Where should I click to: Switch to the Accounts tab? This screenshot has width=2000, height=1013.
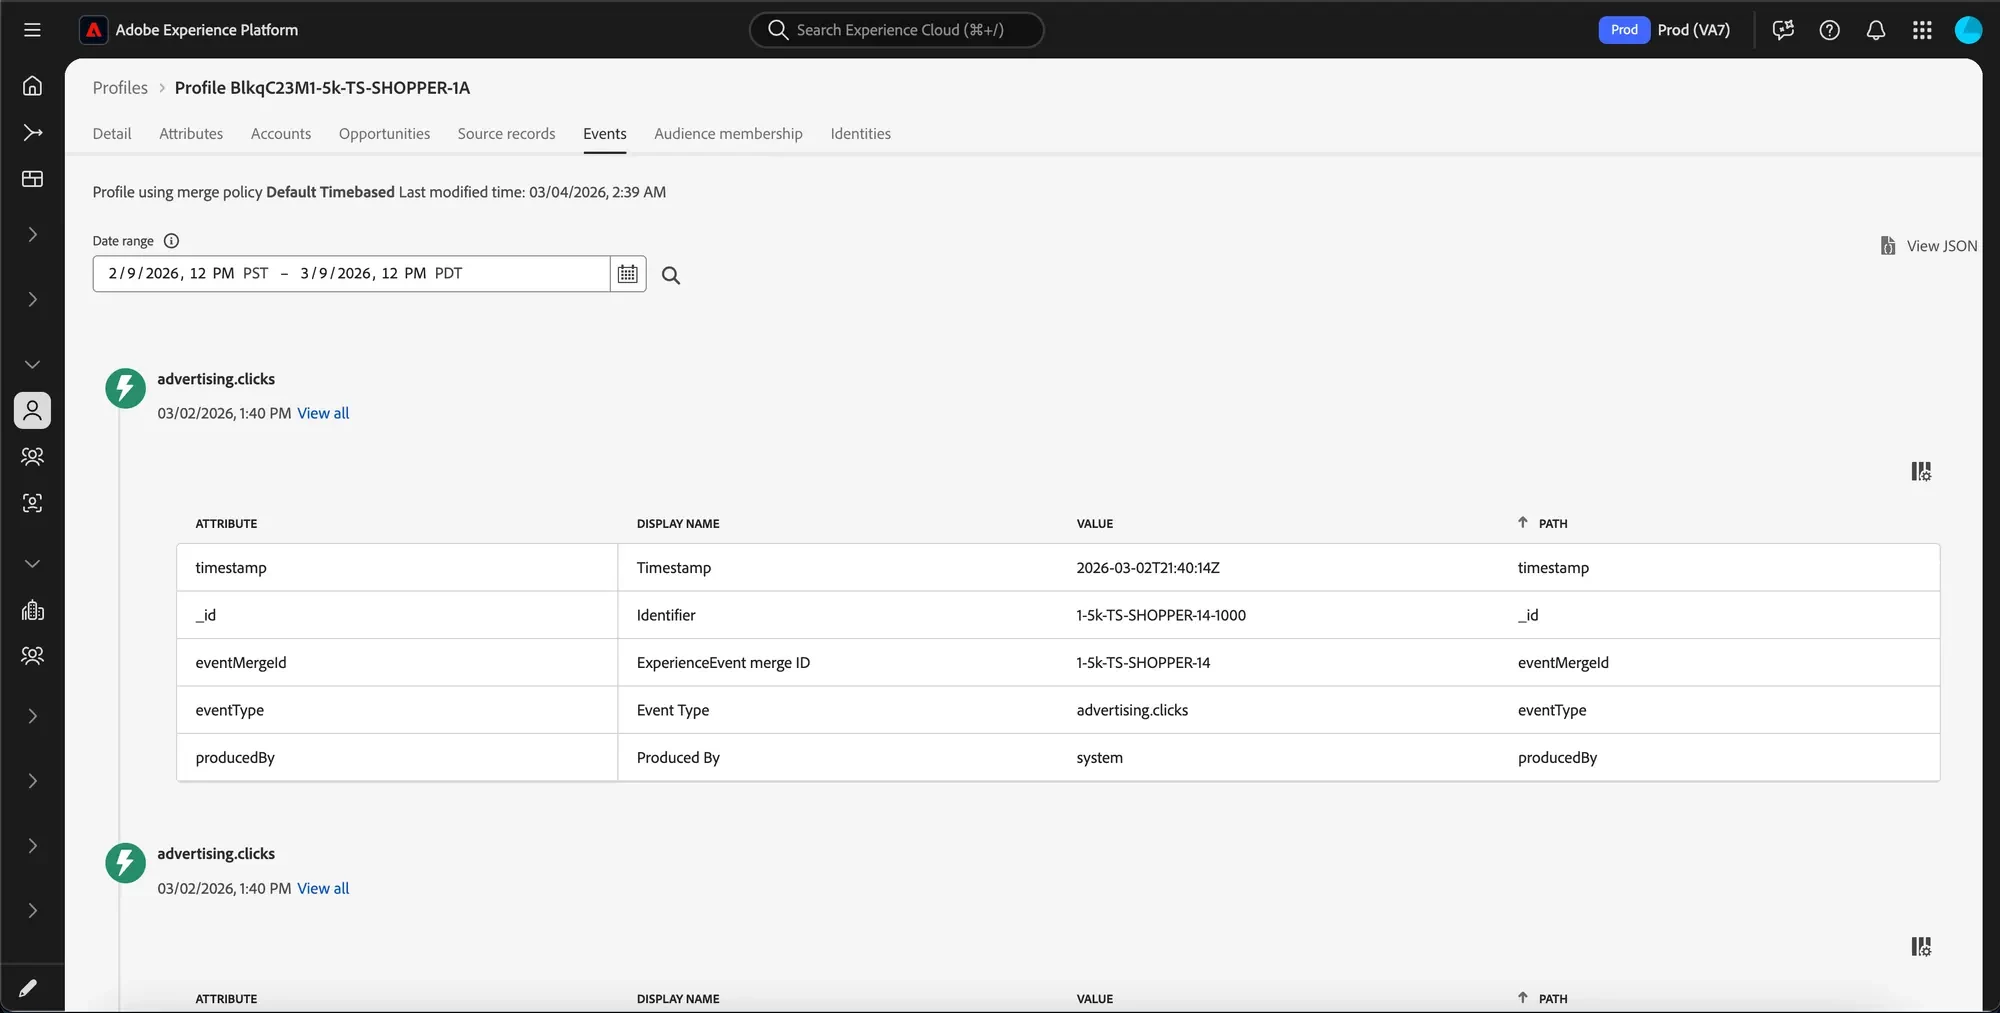pyautogui.click(x=281, y=134)
